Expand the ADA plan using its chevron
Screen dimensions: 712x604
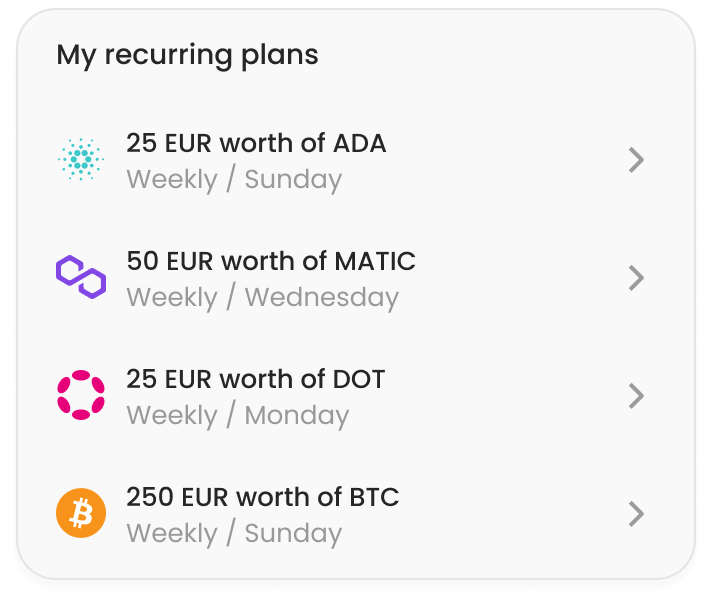pos(636,160)
